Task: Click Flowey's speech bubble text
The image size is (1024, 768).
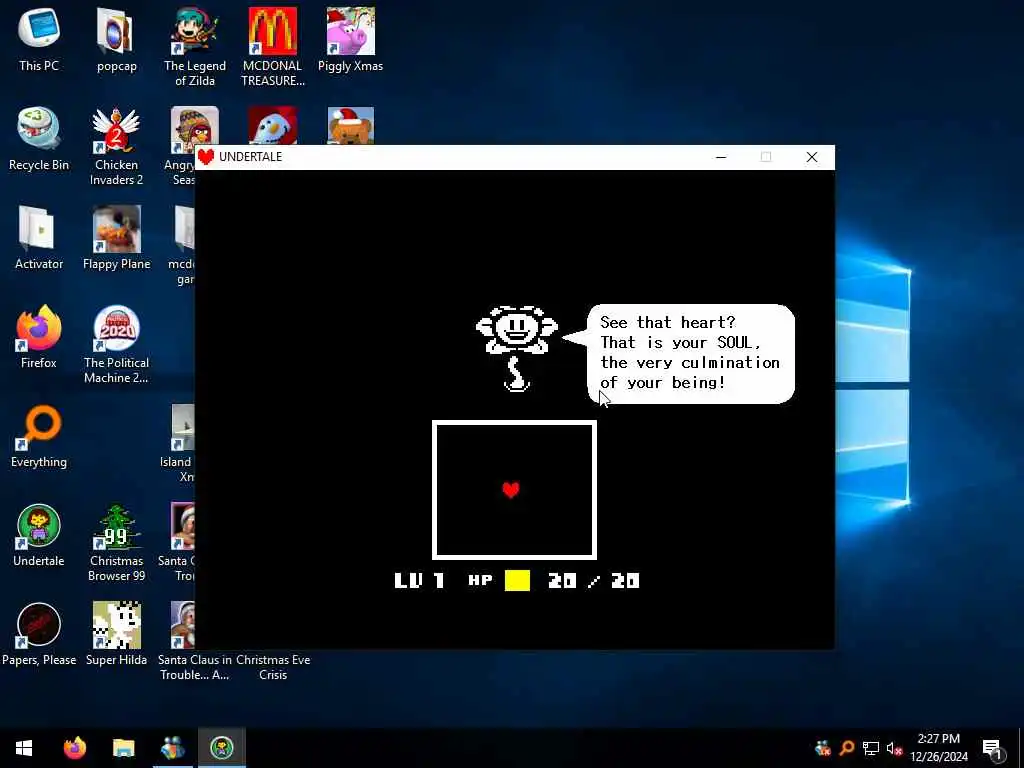Action: coord(690,353)
